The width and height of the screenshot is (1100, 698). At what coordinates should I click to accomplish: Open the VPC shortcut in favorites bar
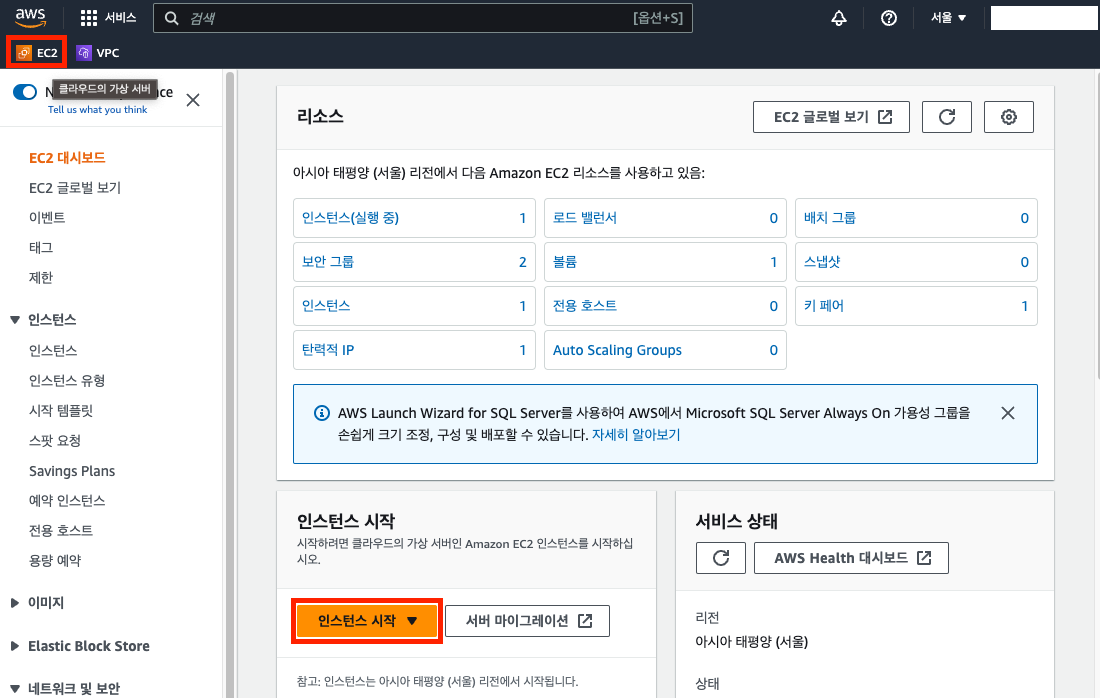[98, 53]
